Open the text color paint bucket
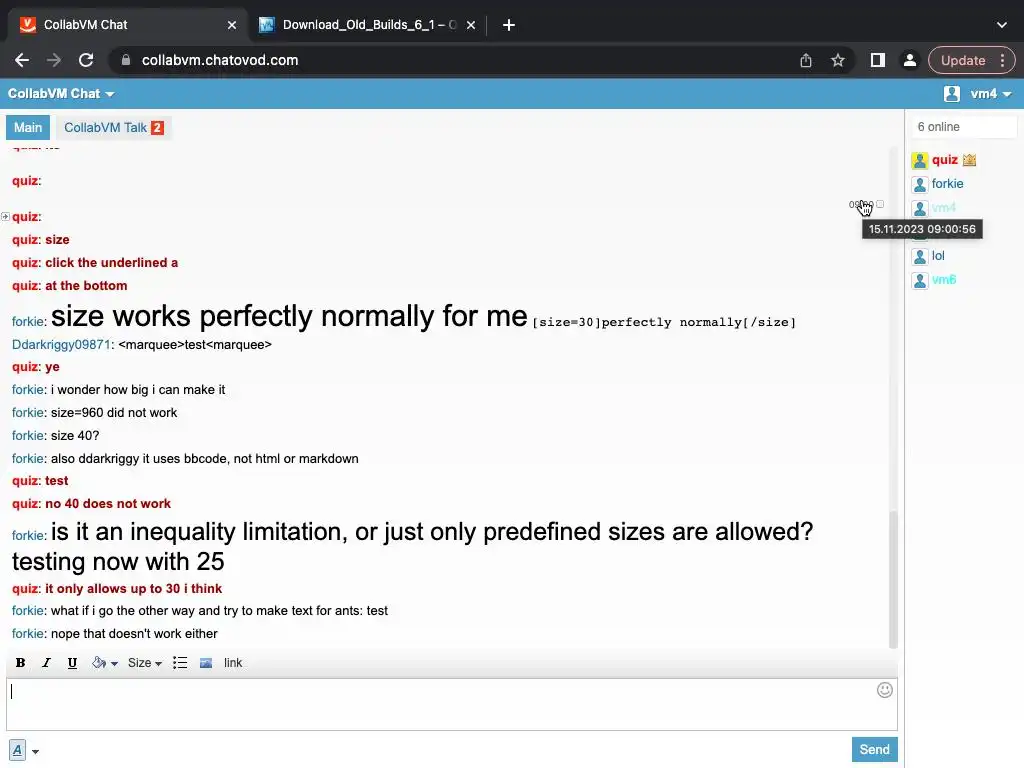1024x768 pixels. click(99, 663)
